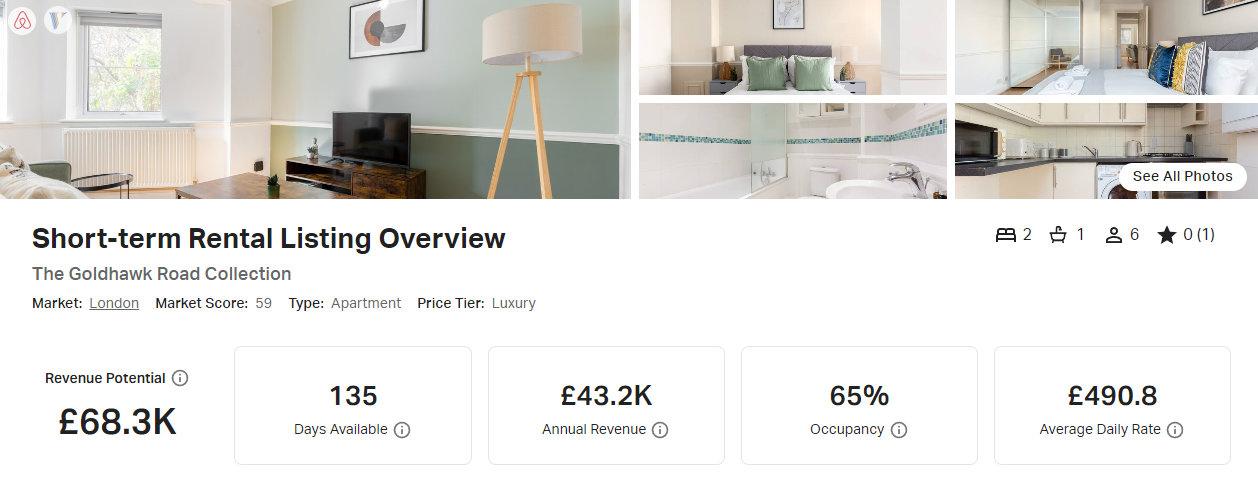
Task: Select the Average Daily Rate £490.8 card
Action: pyautogui.click(x=1112, y=405)
